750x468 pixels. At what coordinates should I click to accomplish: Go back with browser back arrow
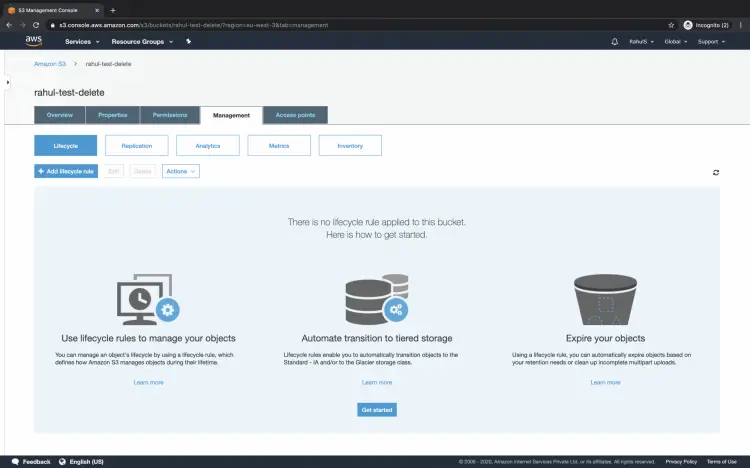(9, 25)
